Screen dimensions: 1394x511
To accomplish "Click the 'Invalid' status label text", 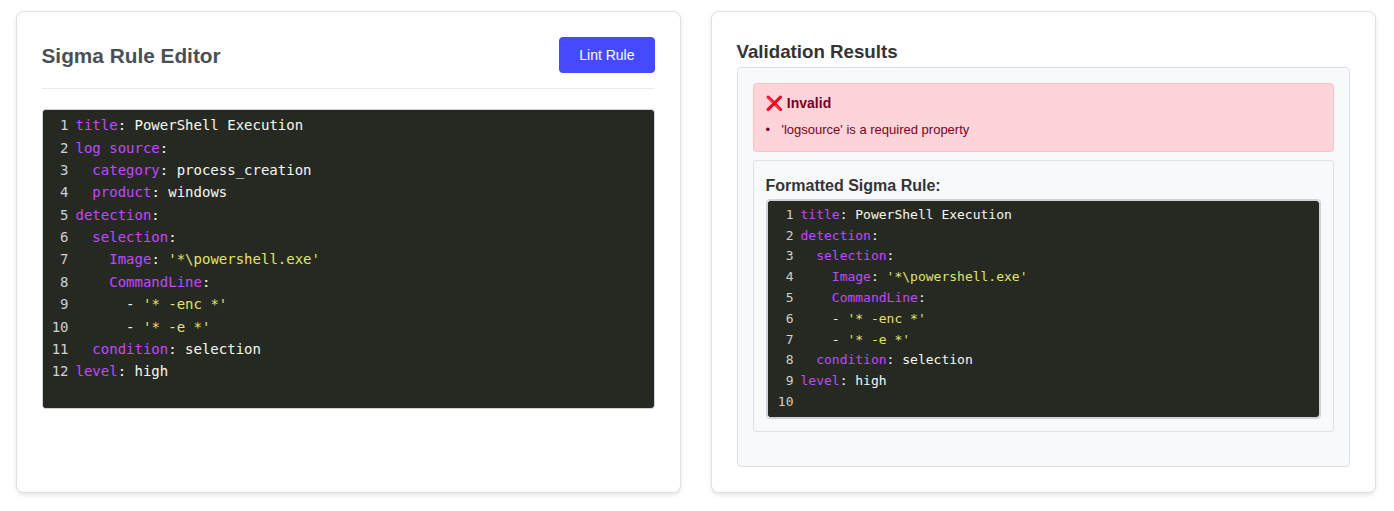I will click(x=809, y=103).
